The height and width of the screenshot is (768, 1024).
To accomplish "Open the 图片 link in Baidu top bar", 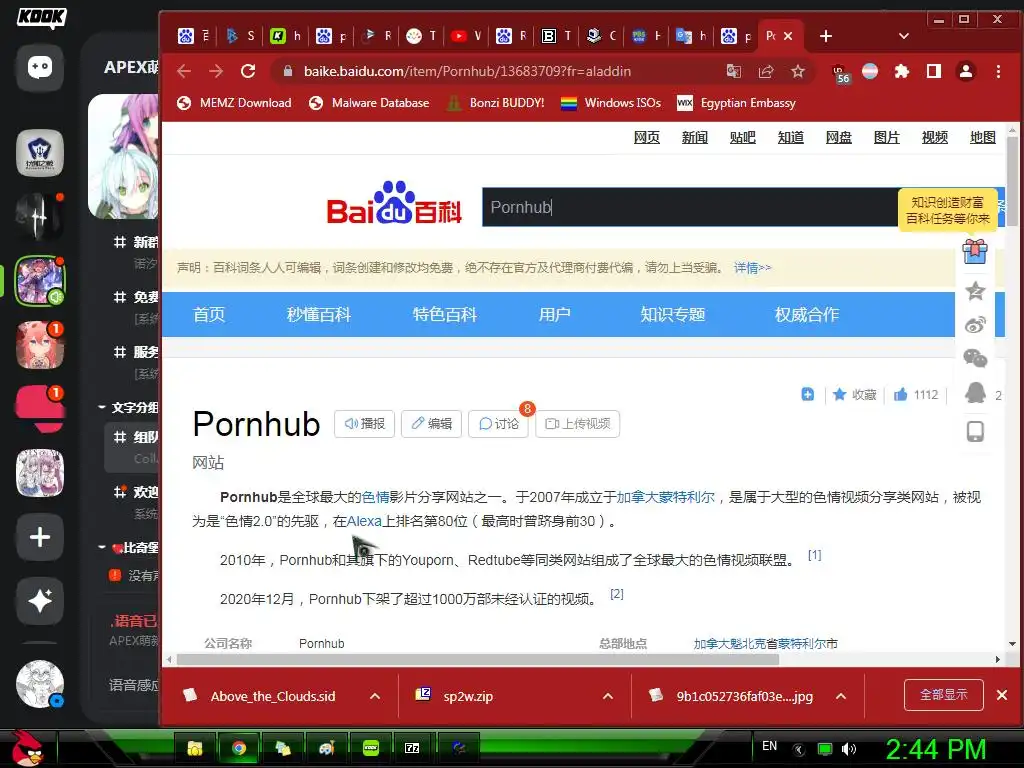I will coord(887,137).
